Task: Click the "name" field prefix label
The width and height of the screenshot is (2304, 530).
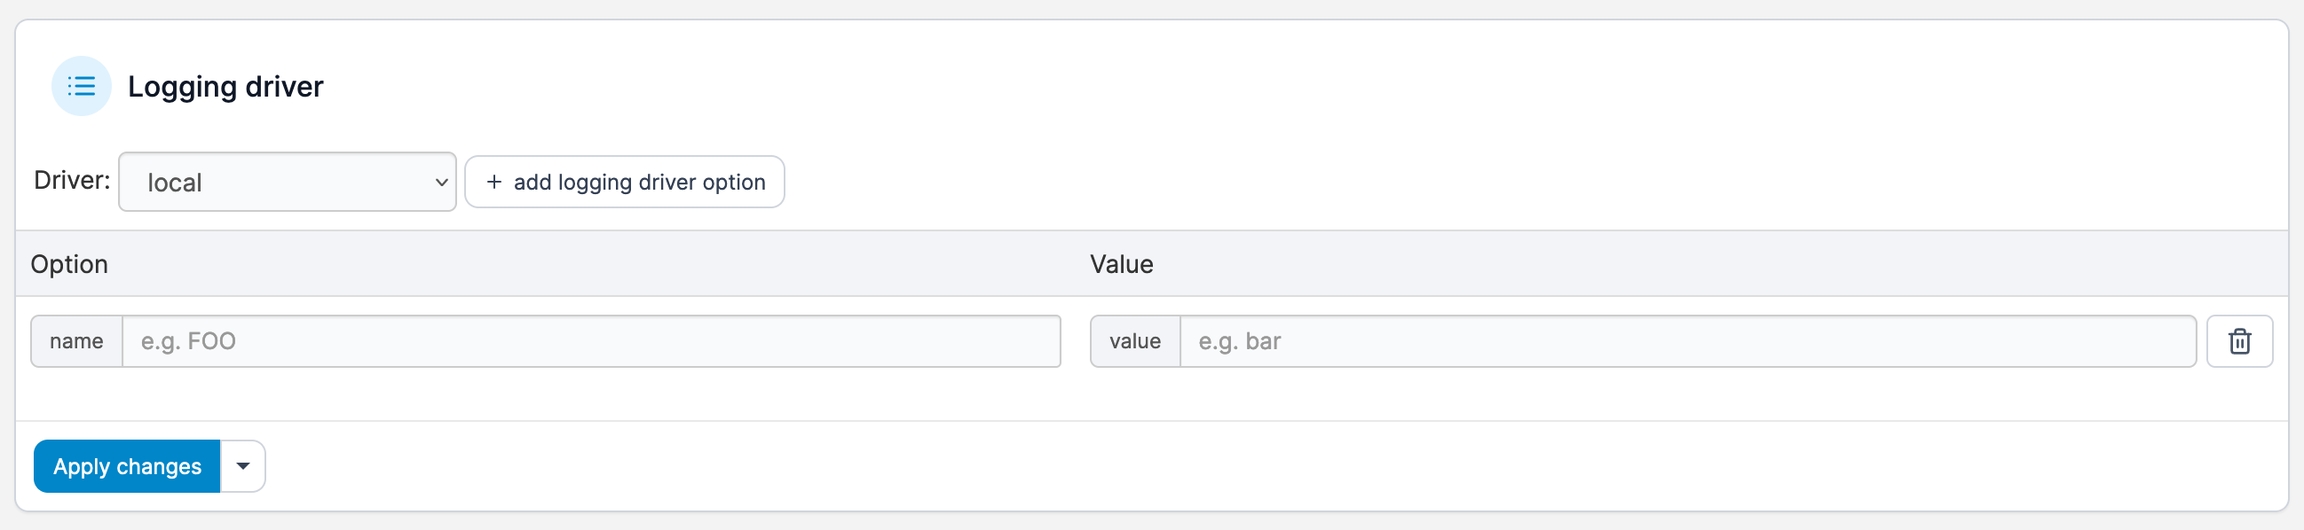Action: point(76,342)
